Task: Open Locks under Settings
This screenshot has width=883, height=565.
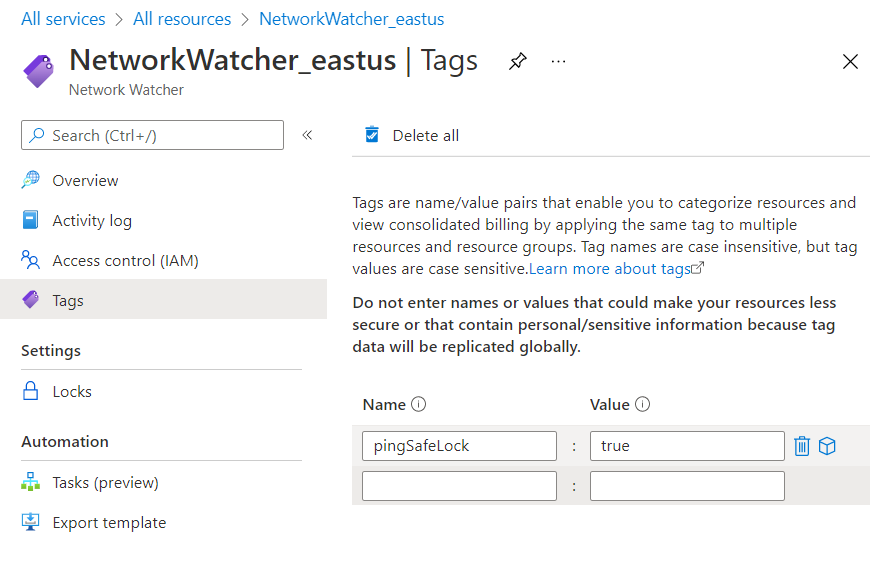Action: pos(72,392)
